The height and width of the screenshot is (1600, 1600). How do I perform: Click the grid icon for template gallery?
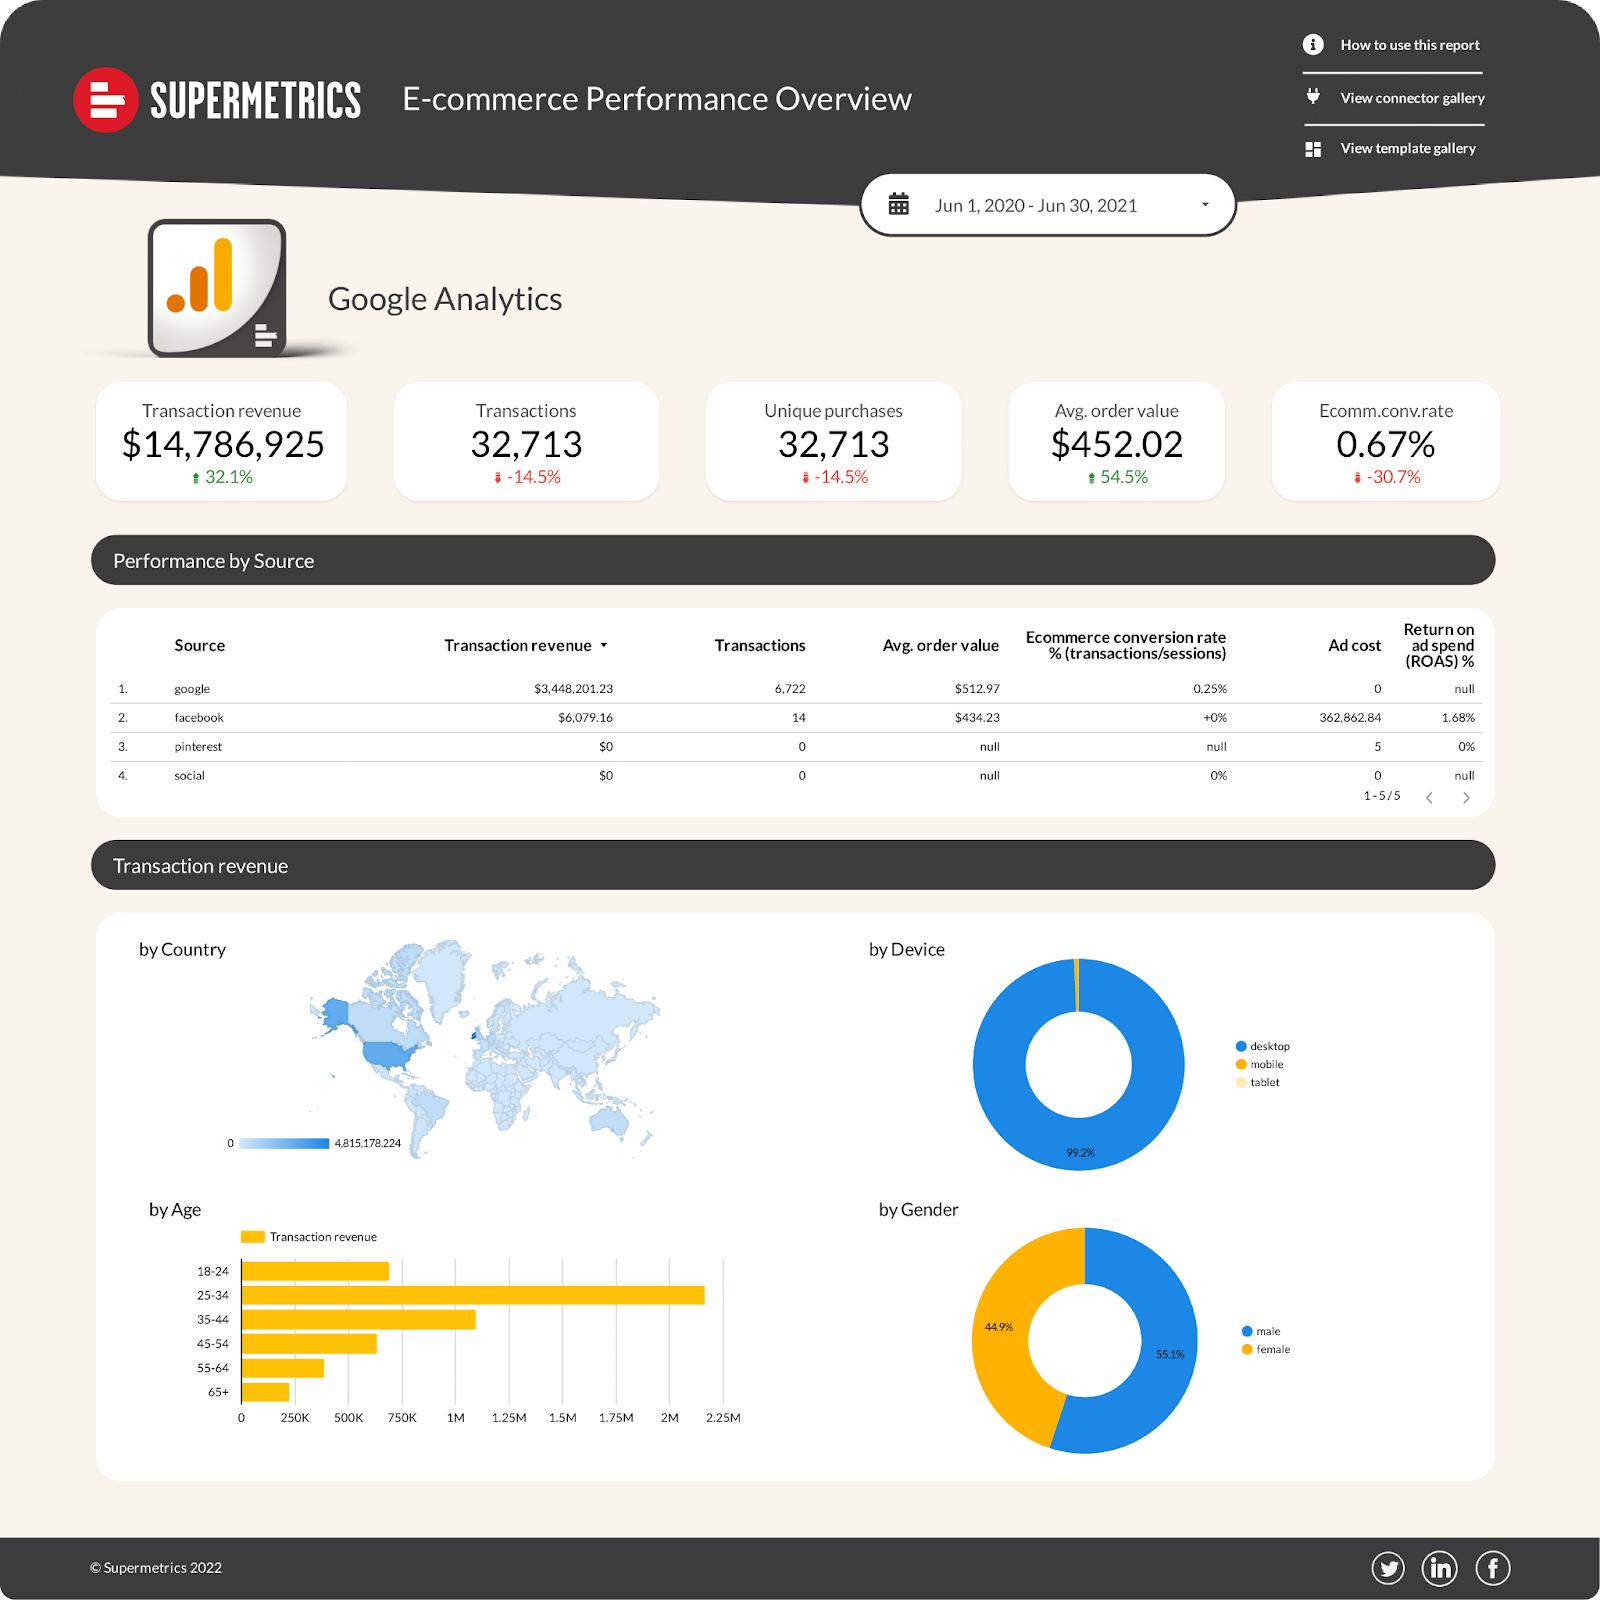click(x=1313, y=149)
